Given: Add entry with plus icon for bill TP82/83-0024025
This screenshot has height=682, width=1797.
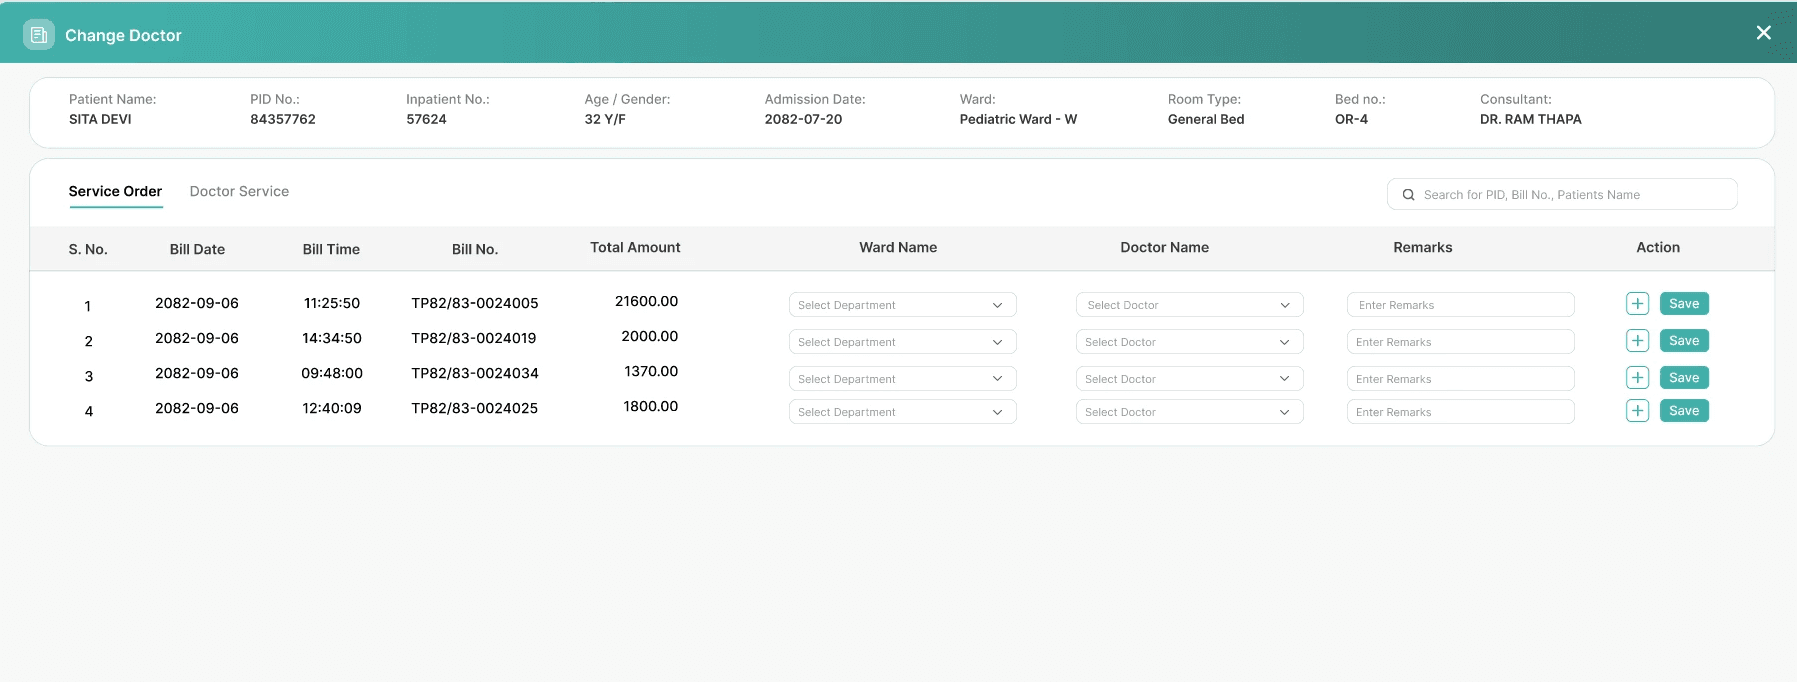Looking at the screenshot, I should tap(1637, 411).
